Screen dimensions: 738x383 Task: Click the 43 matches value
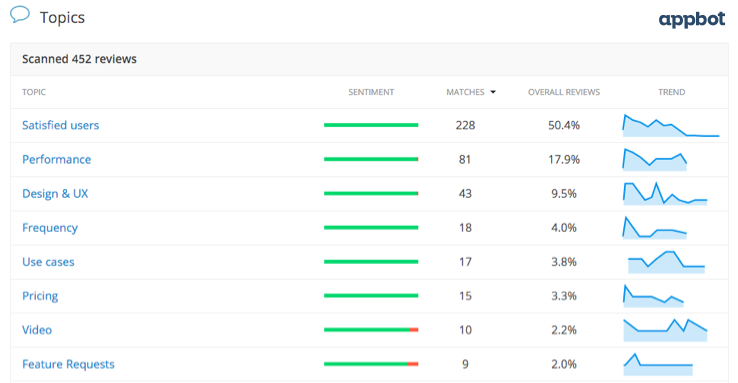[465, 193]
